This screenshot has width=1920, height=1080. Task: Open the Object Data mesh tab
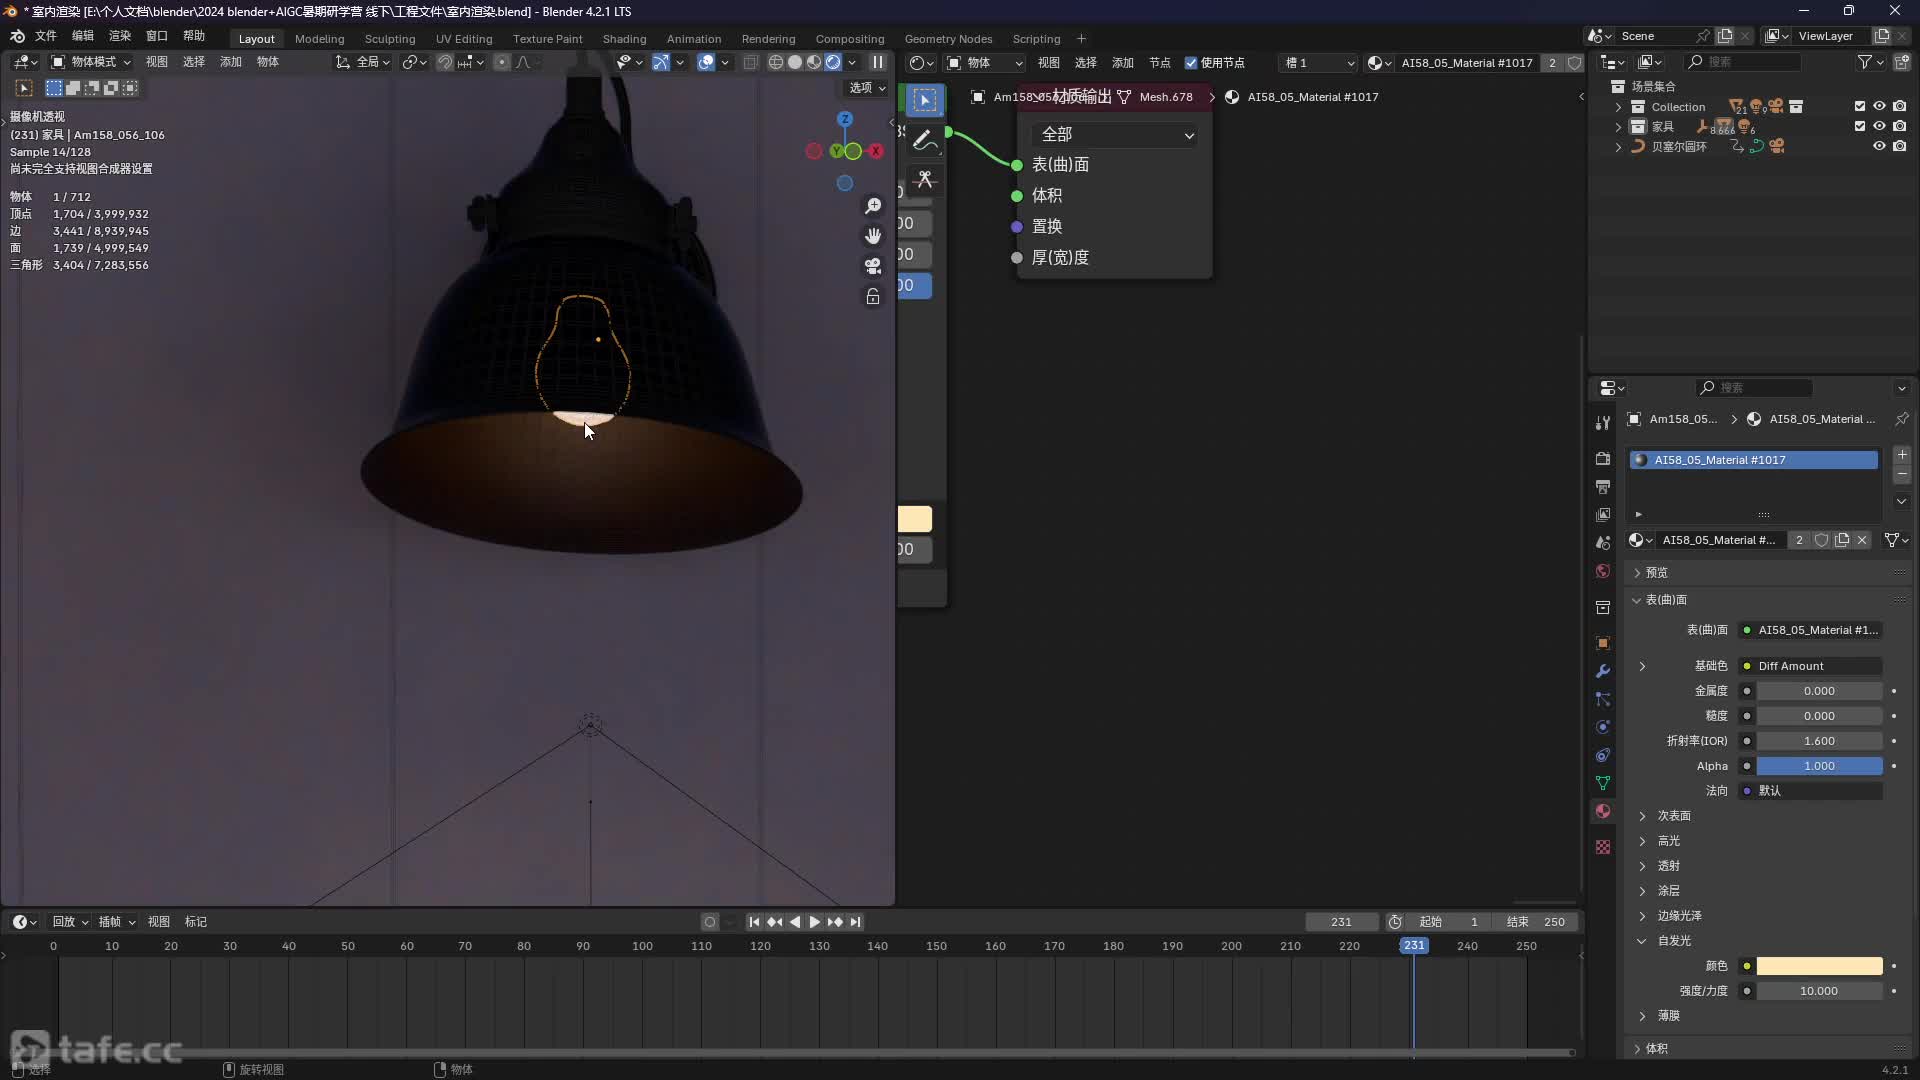tap(1603, 783)
